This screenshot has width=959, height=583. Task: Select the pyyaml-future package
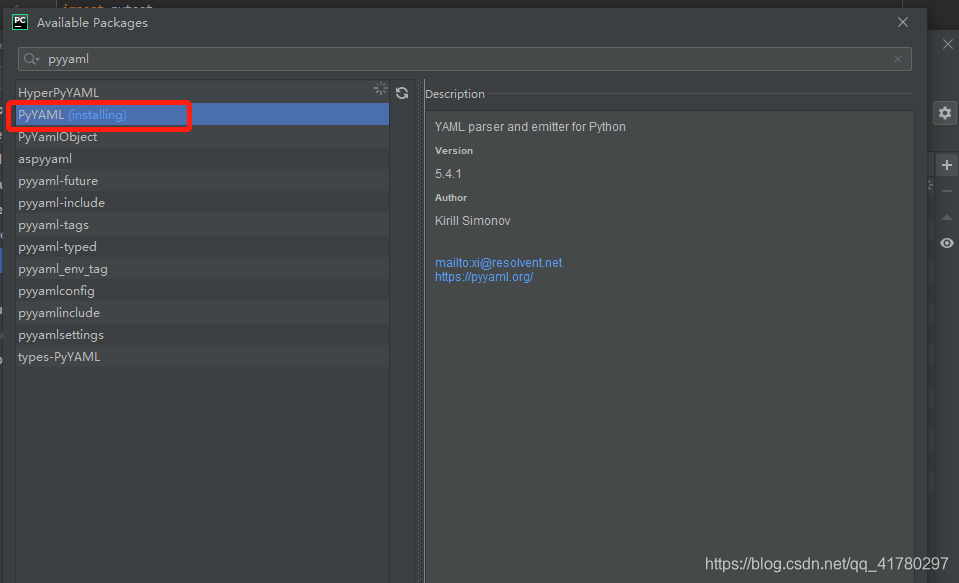(x=202, y=180)
